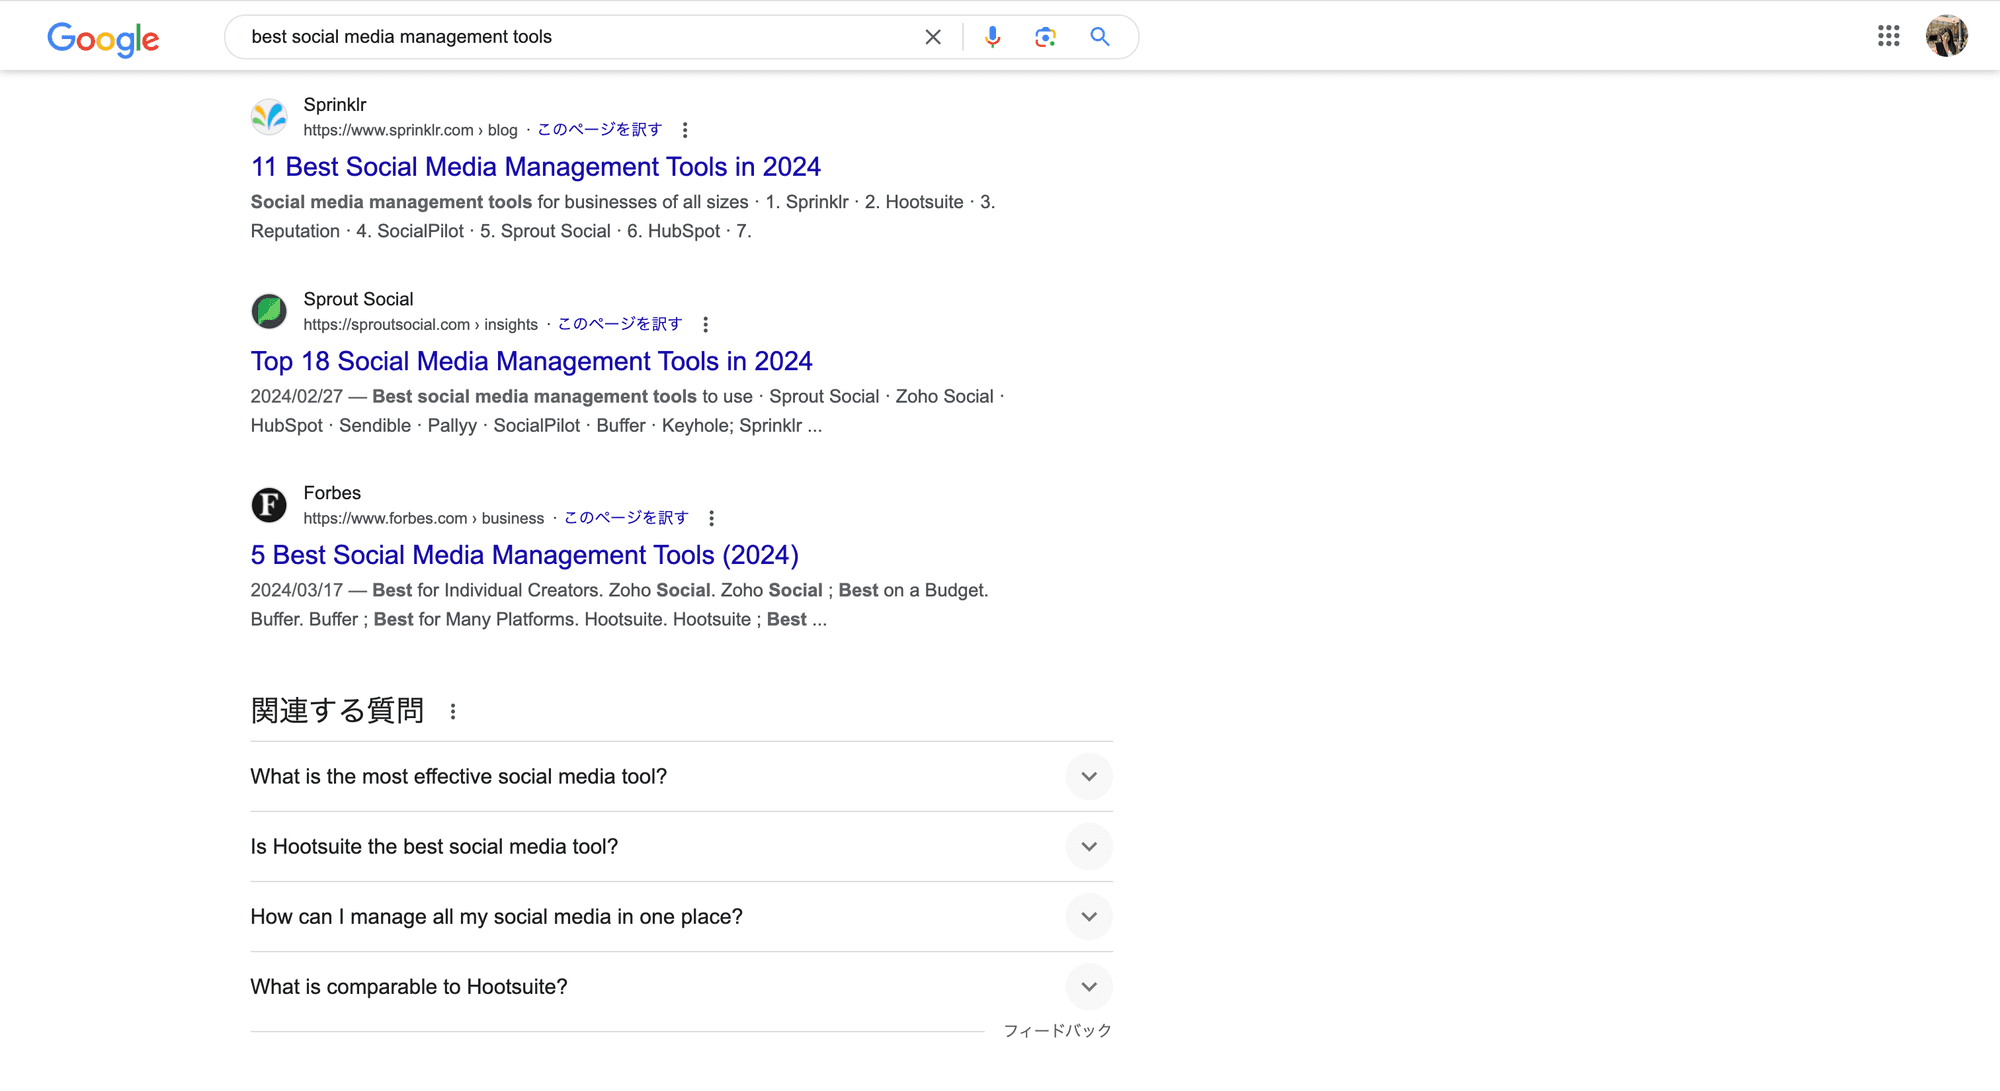Translate the Sprinklr page via このページを訳す
Image resolution: width=2000 pixels, height=1091 pixels.
(599, 130)
